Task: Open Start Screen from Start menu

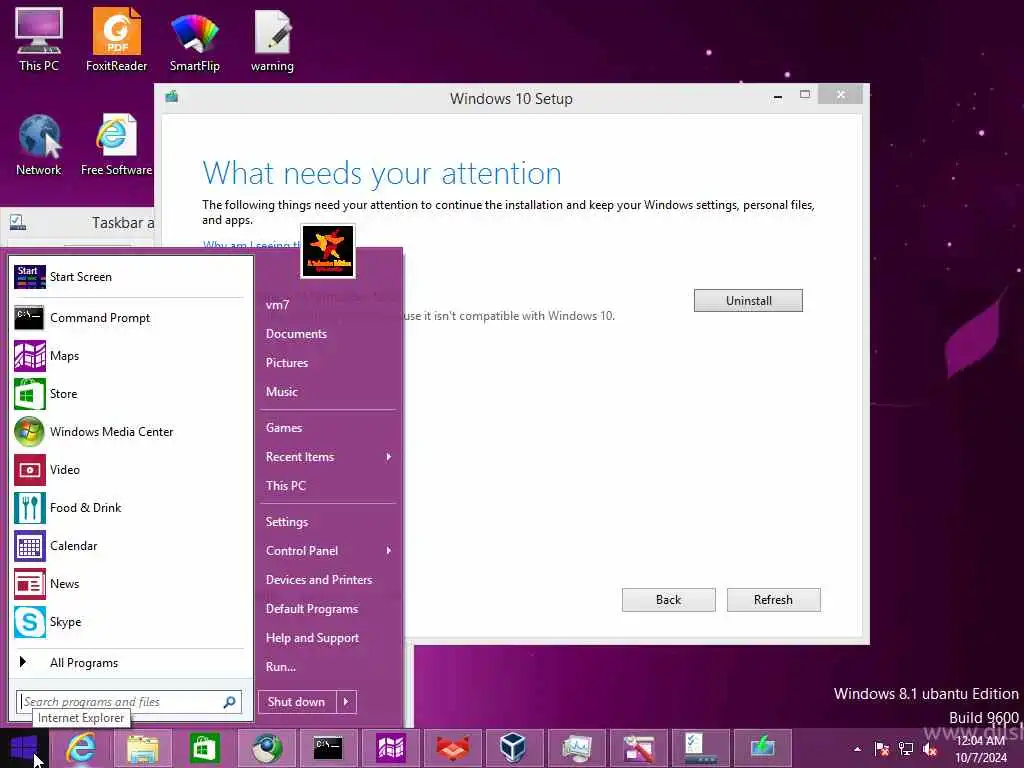Action: point(129,277)
